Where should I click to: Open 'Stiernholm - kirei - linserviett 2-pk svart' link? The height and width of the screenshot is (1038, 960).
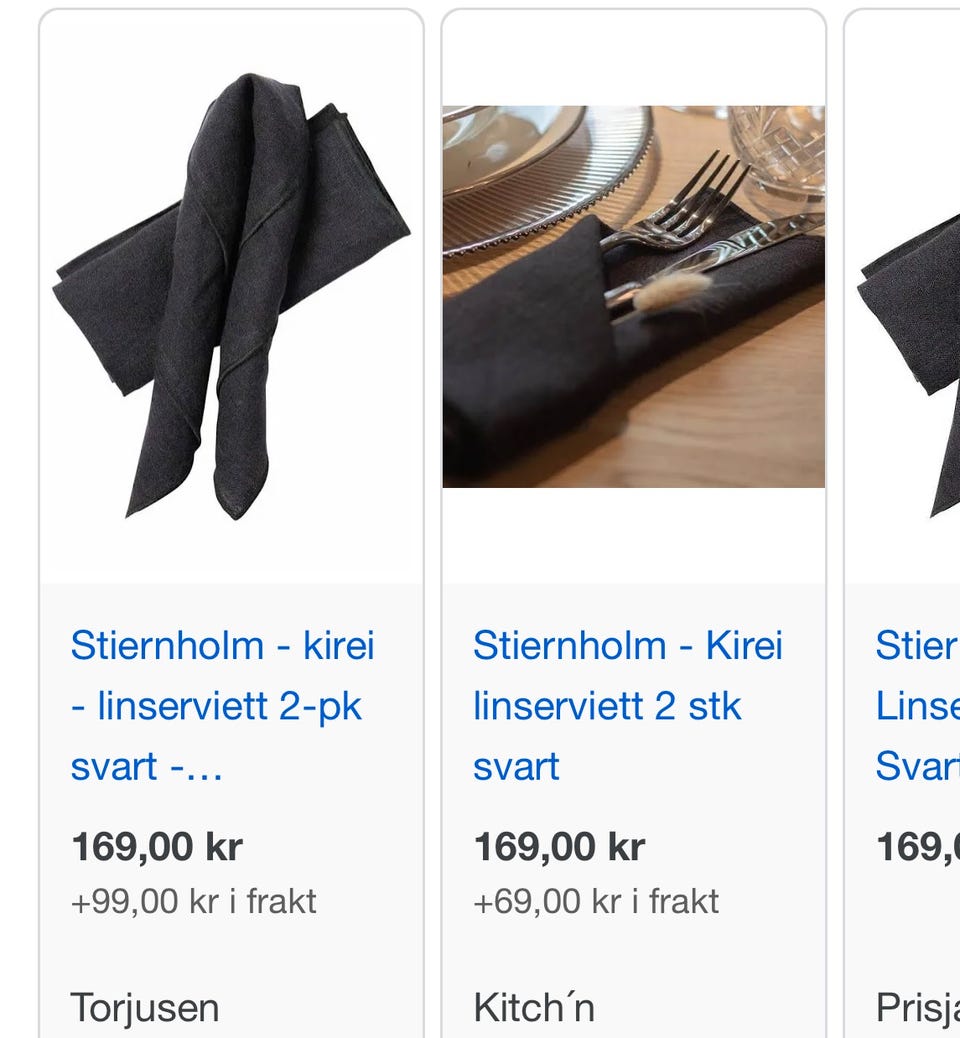[x=222, y=706]
